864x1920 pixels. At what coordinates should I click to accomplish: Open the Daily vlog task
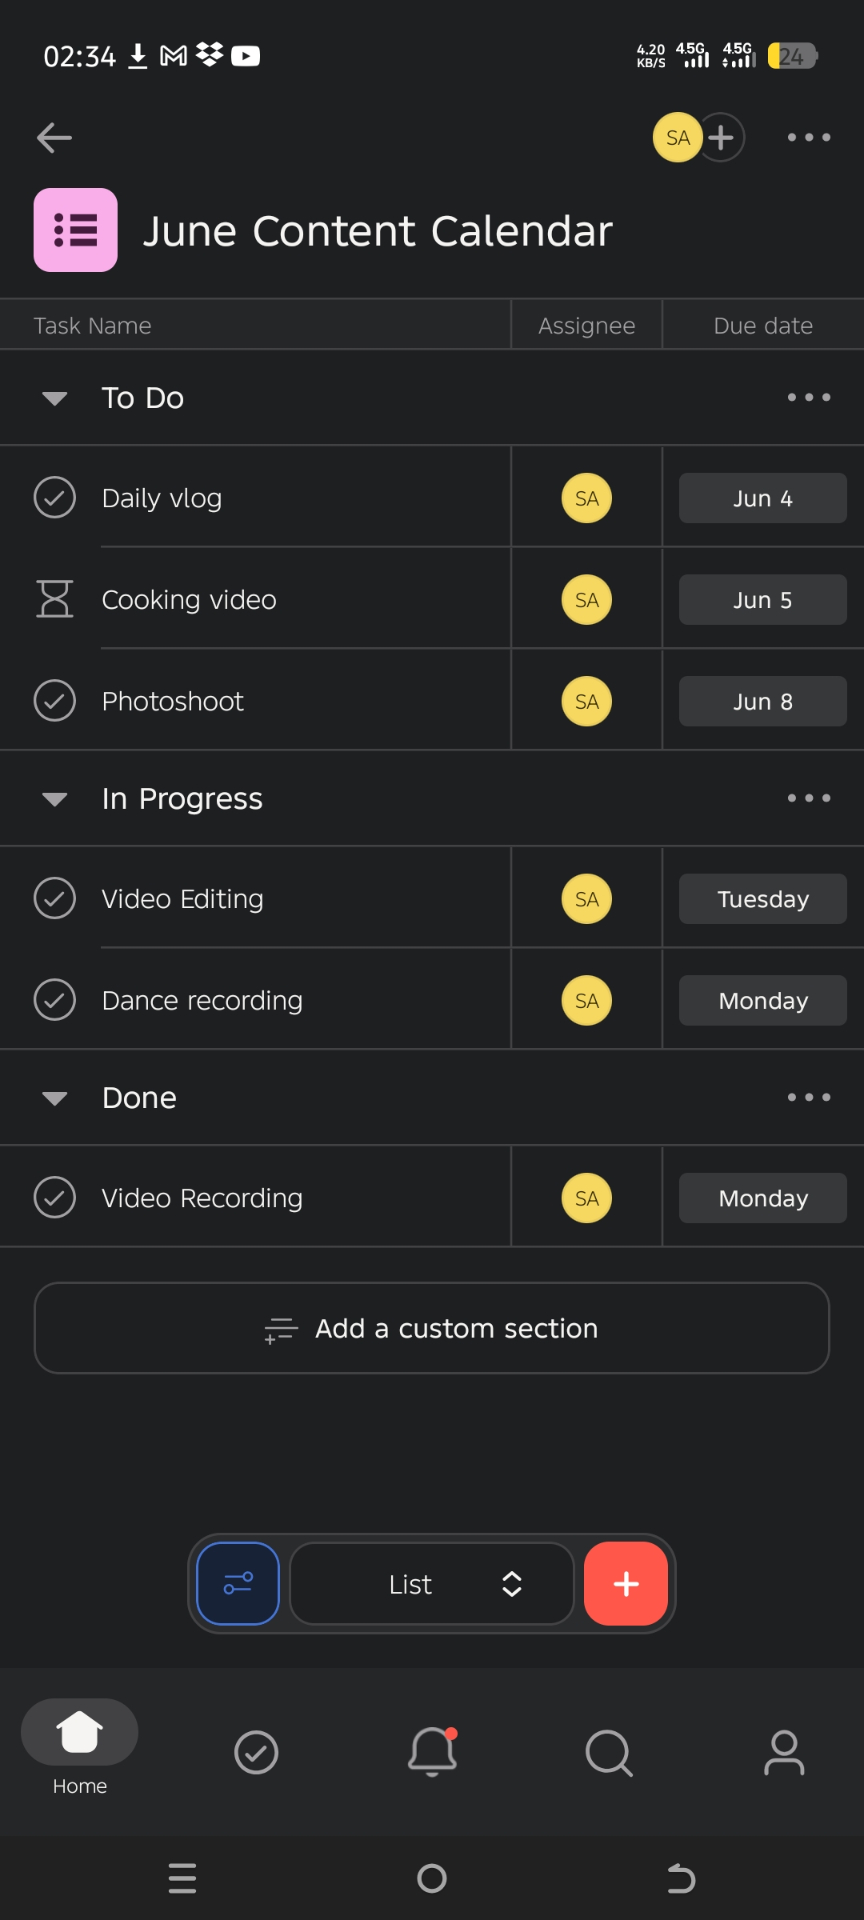click(162, 498)
